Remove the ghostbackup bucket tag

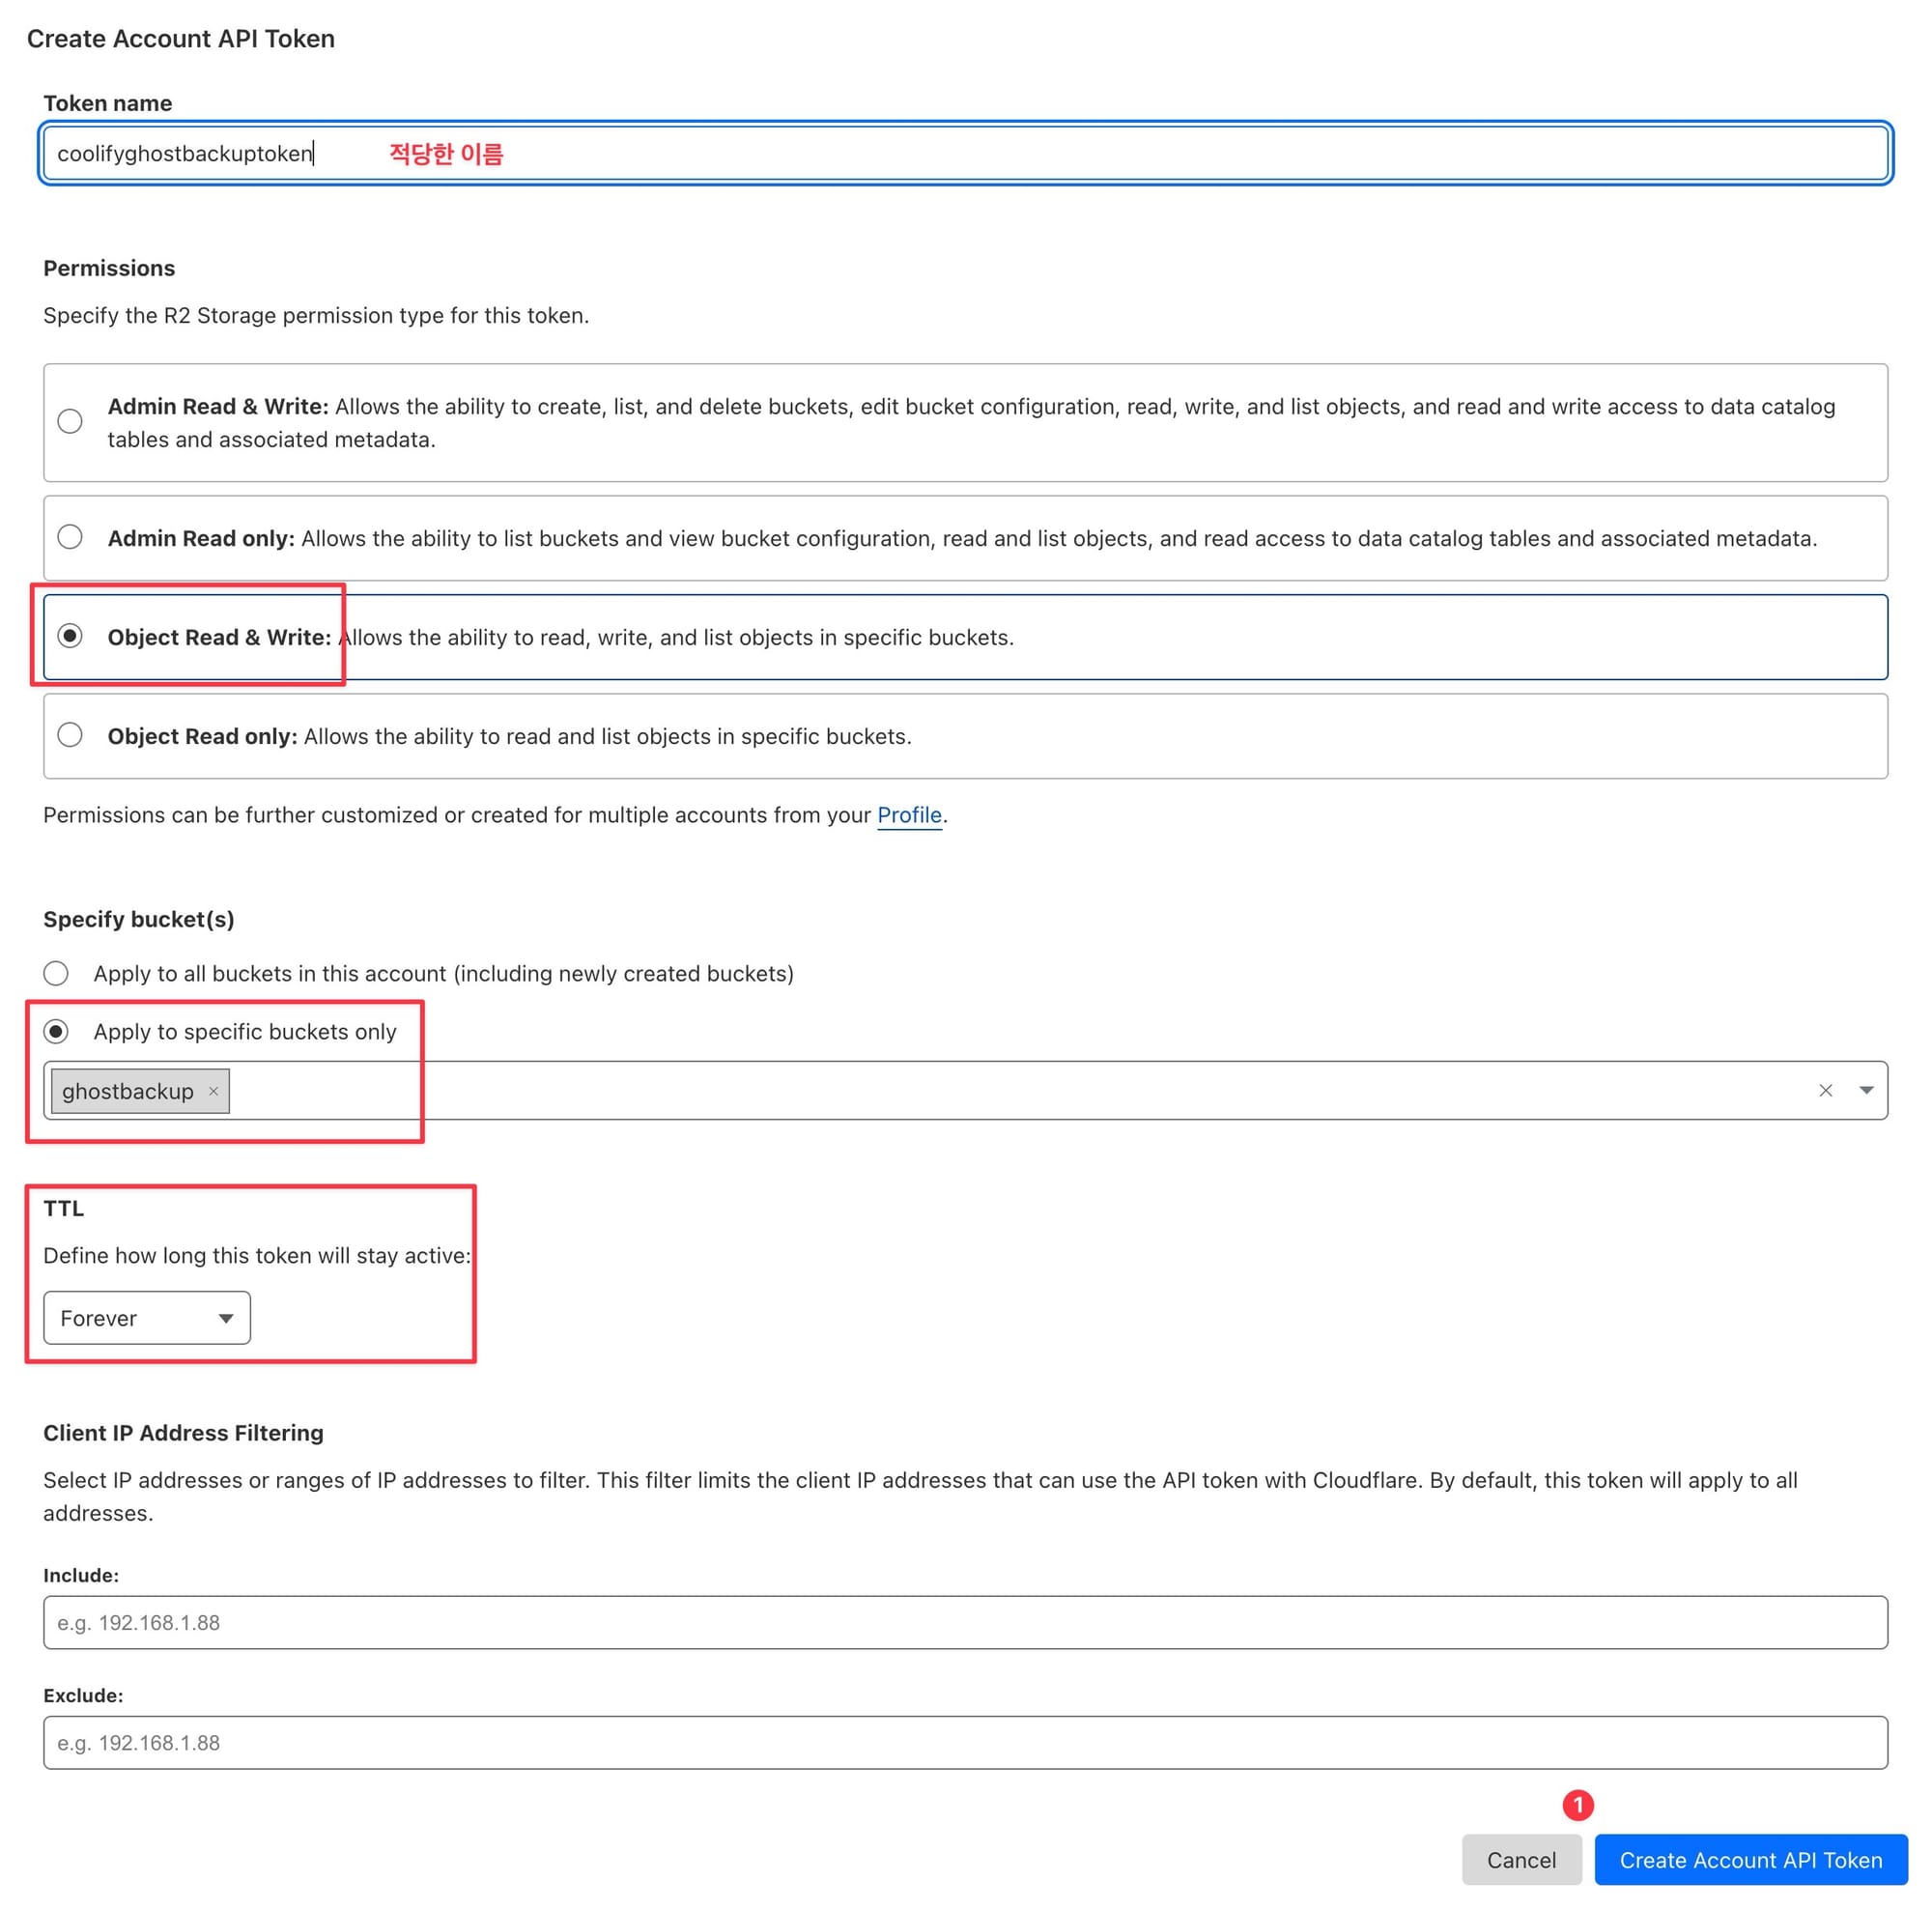coord(213,1091)
